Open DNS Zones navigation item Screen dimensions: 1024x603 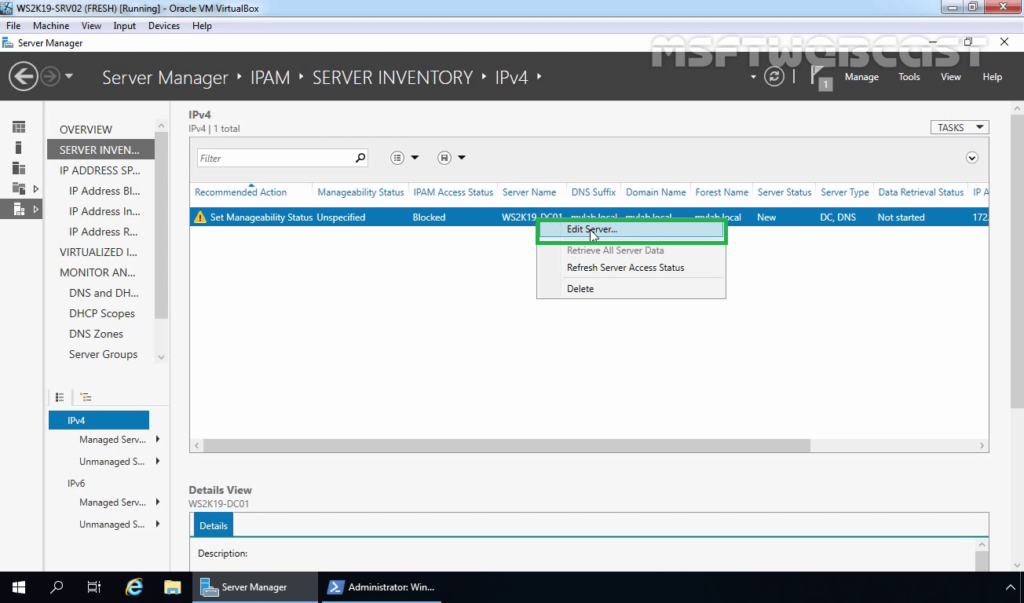[x=96, y=334]
